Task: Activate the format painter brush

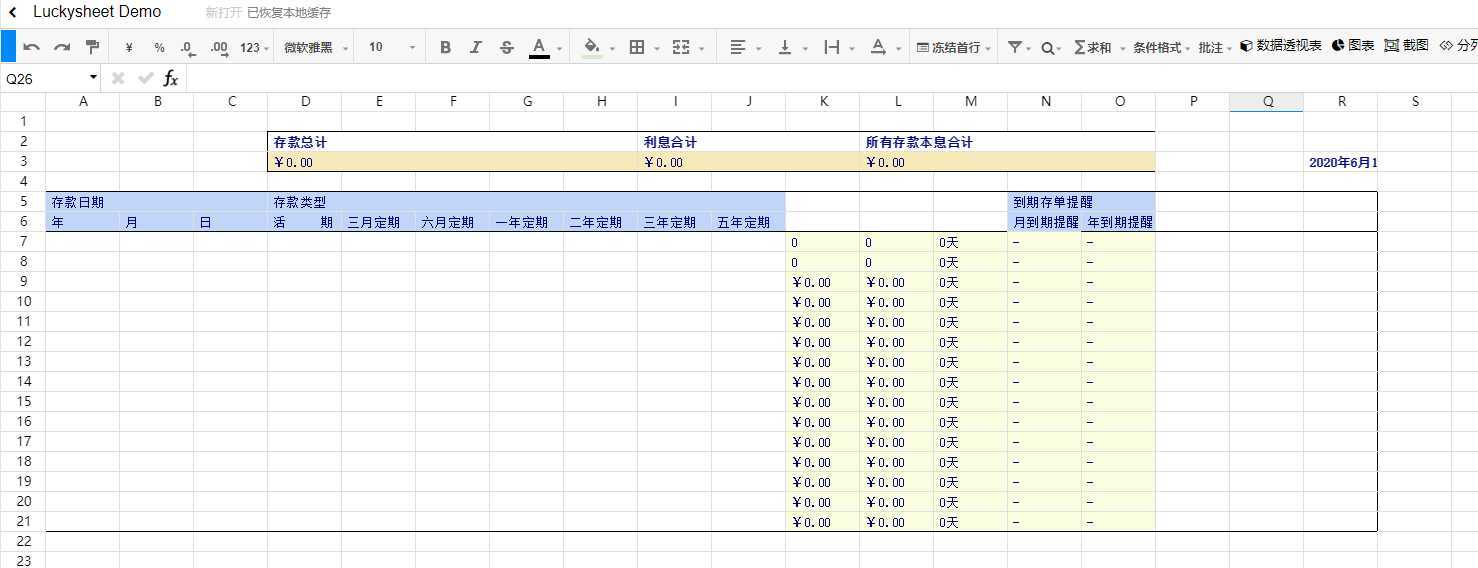Action: tap(92, 47)
